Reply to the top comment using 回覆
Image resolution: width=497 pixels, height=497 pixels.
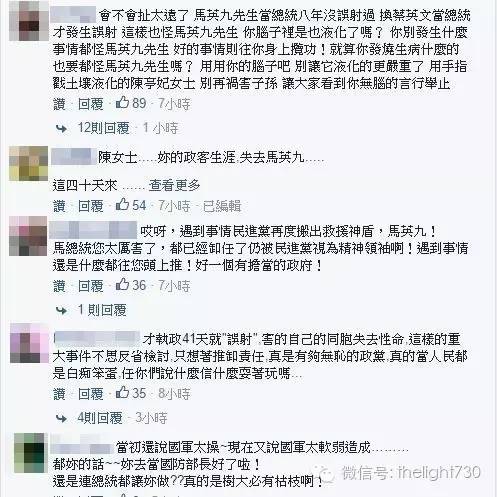tap(91, 104)
